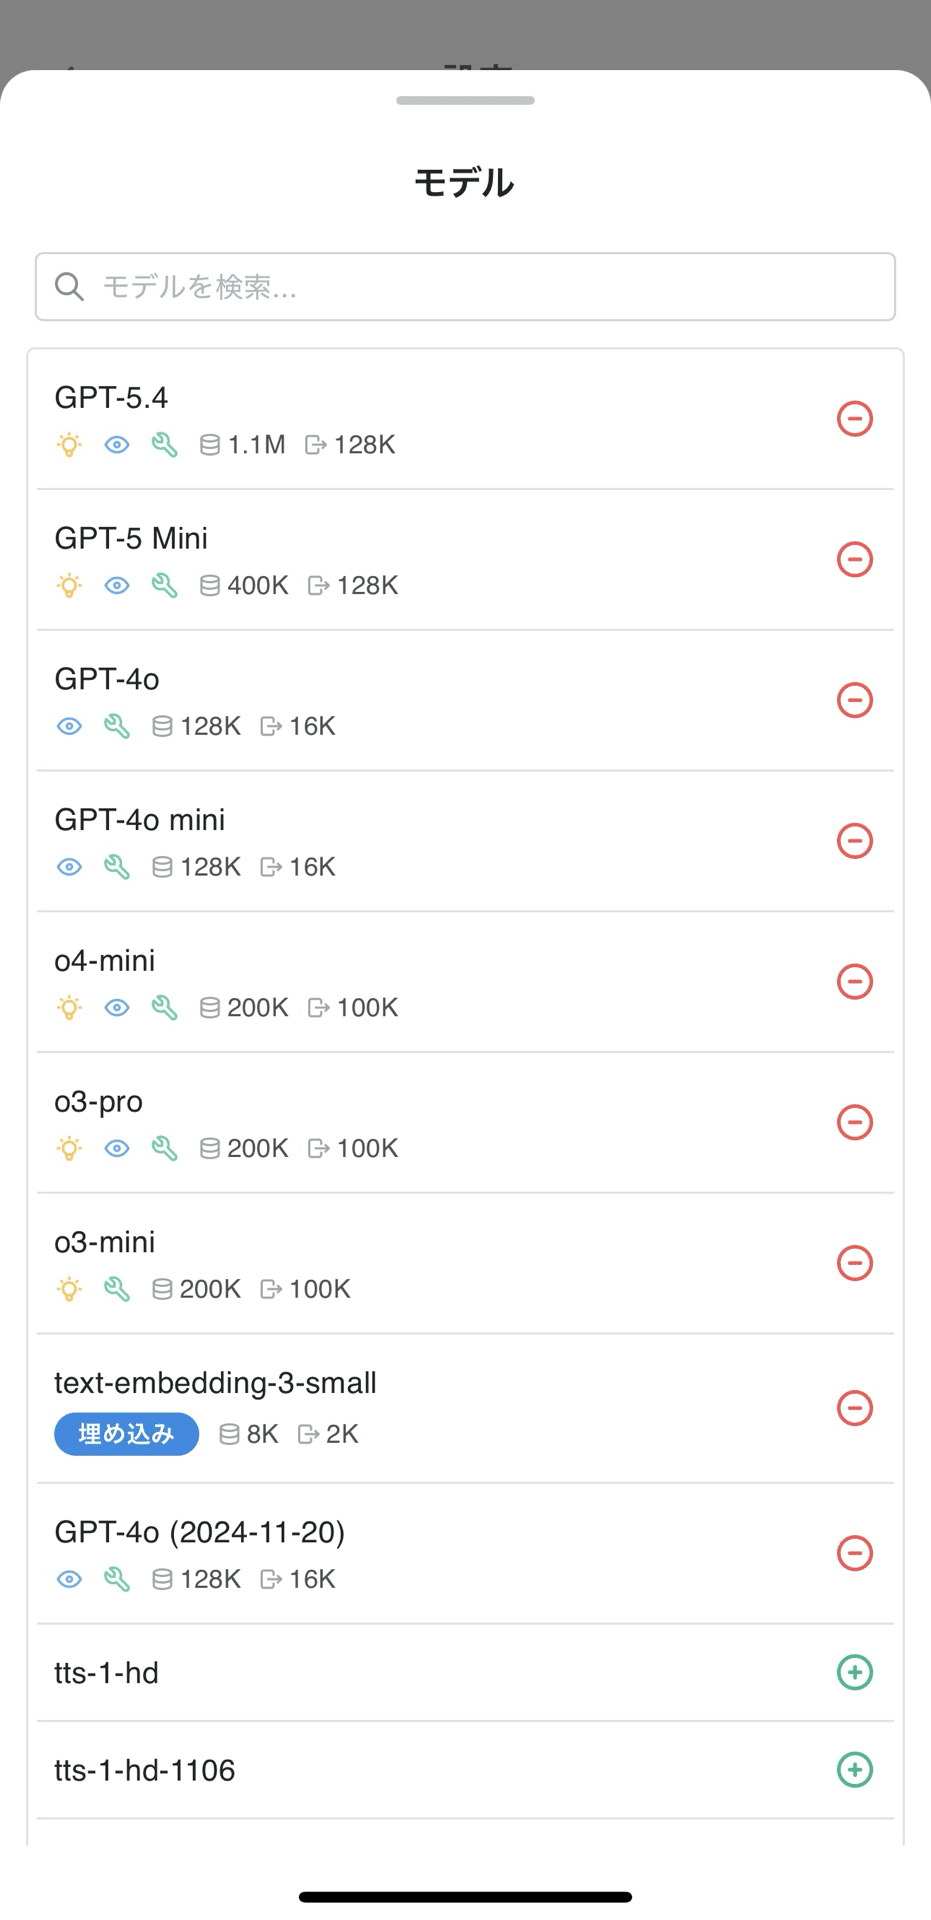Remove GPT-4o mini using the minus icon
Viewport: 931px width, 1920px height.
854,841
